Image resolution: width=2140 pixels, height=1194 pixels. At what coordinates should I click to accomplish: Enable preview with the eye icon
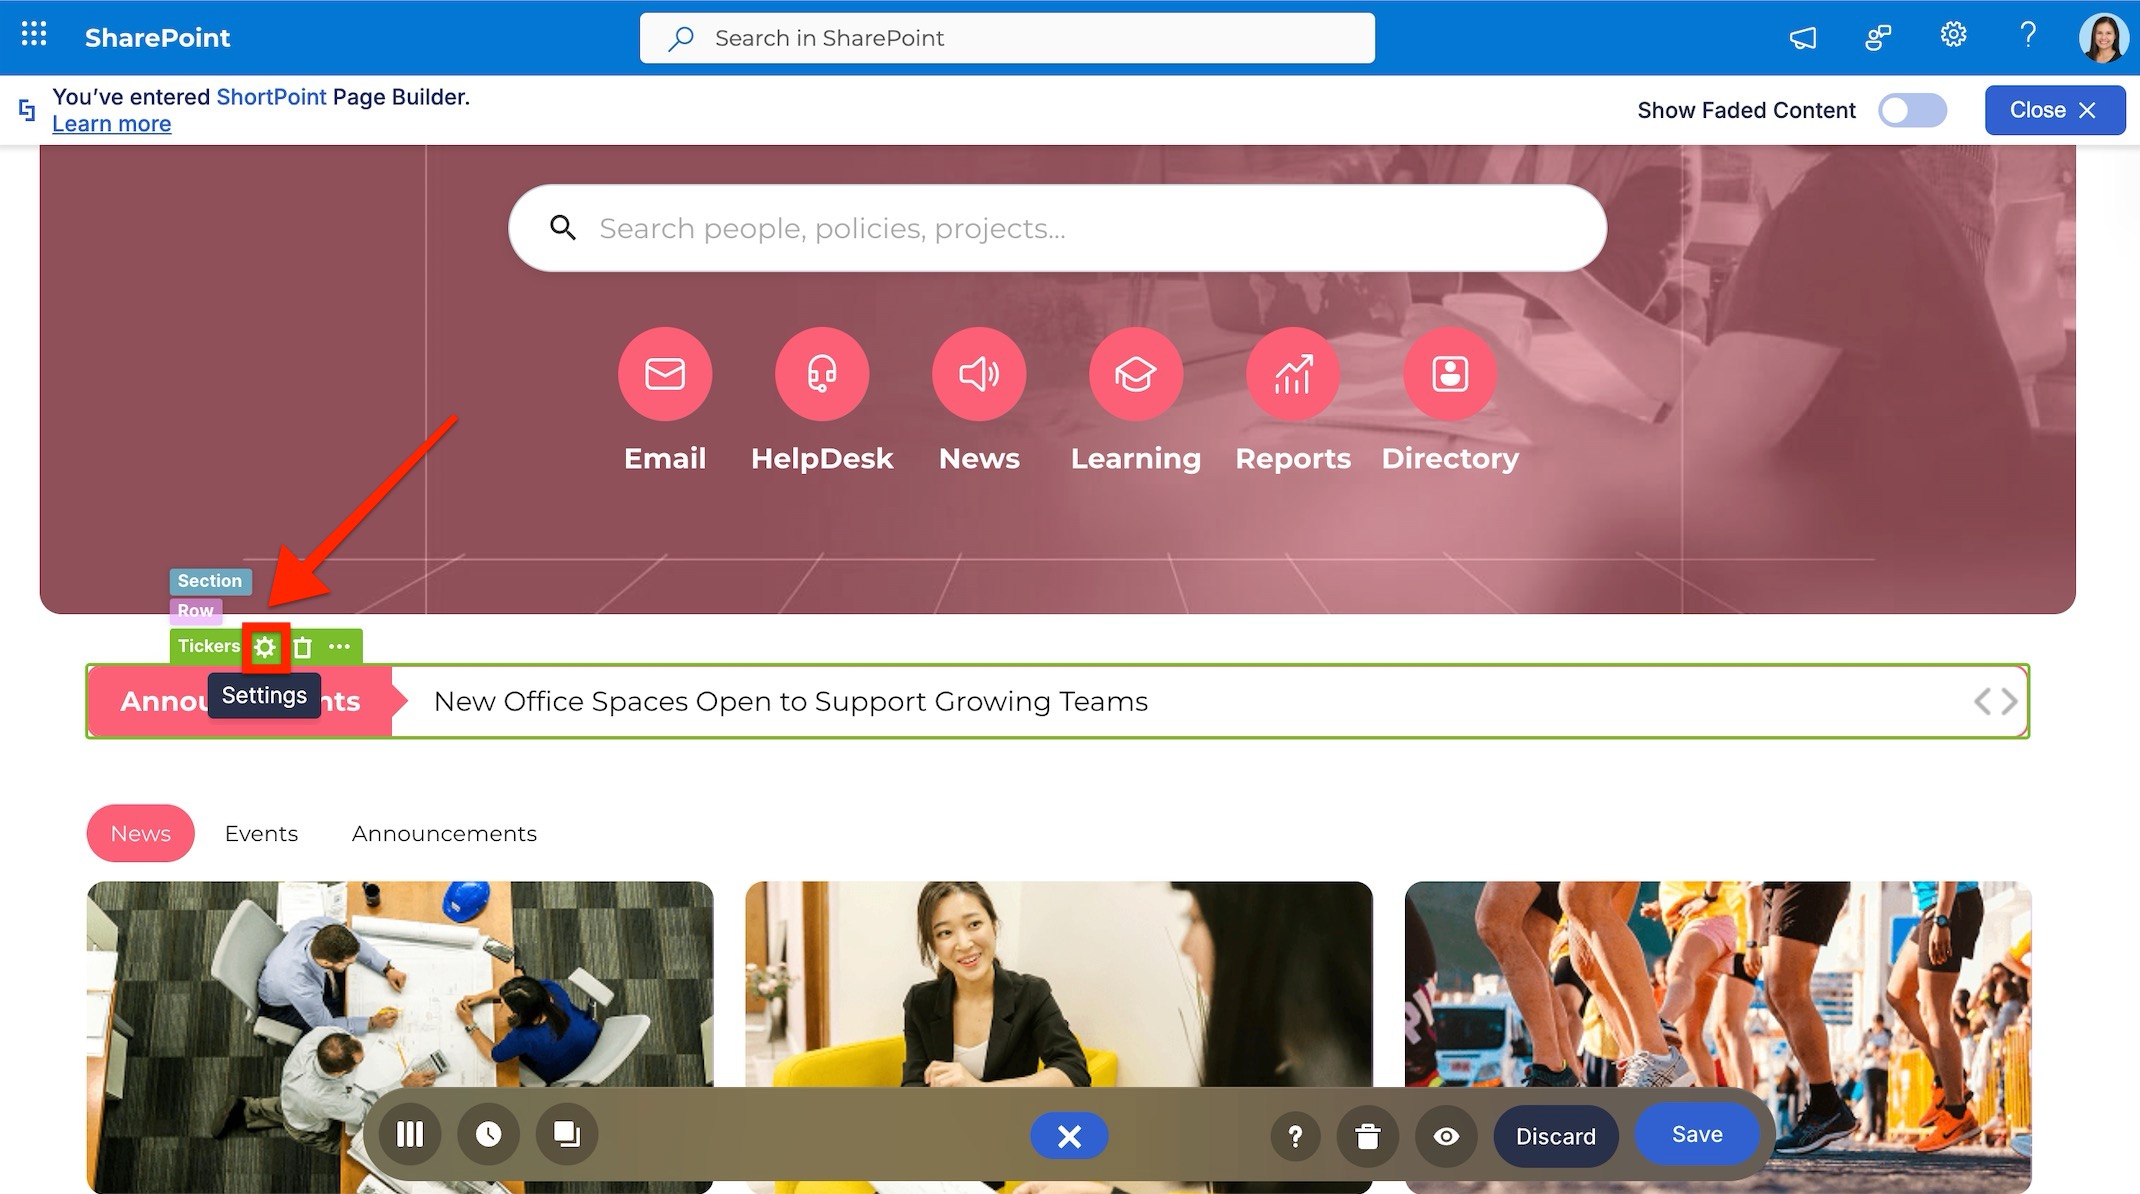point(1446,1136)
